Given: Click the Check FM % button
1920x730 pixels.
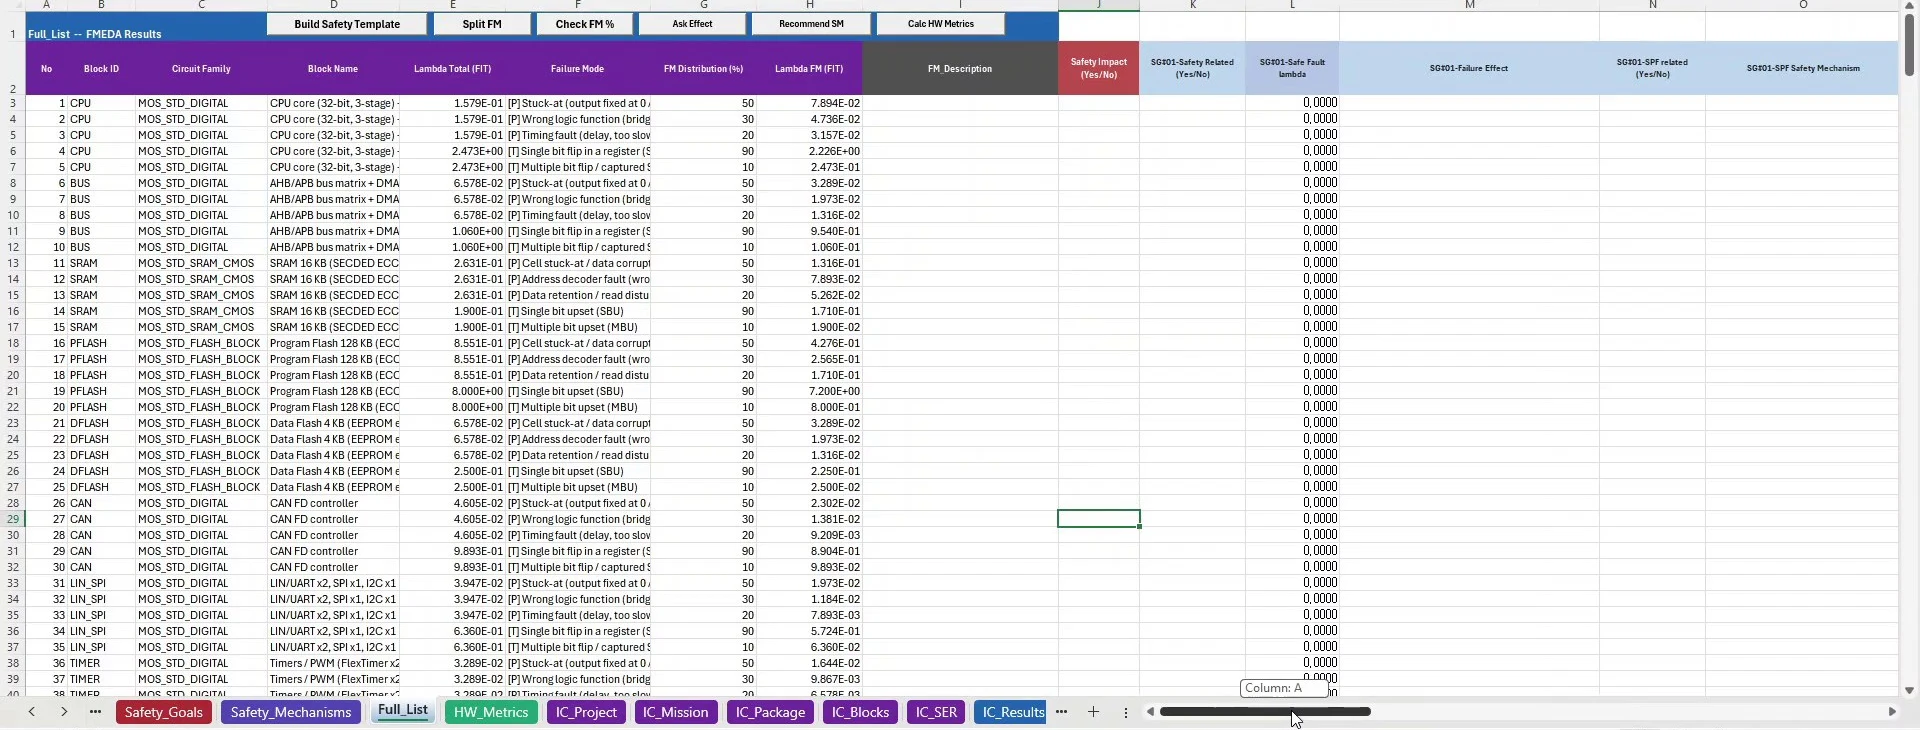Looking at the screenshot, I should click(585, 24).
